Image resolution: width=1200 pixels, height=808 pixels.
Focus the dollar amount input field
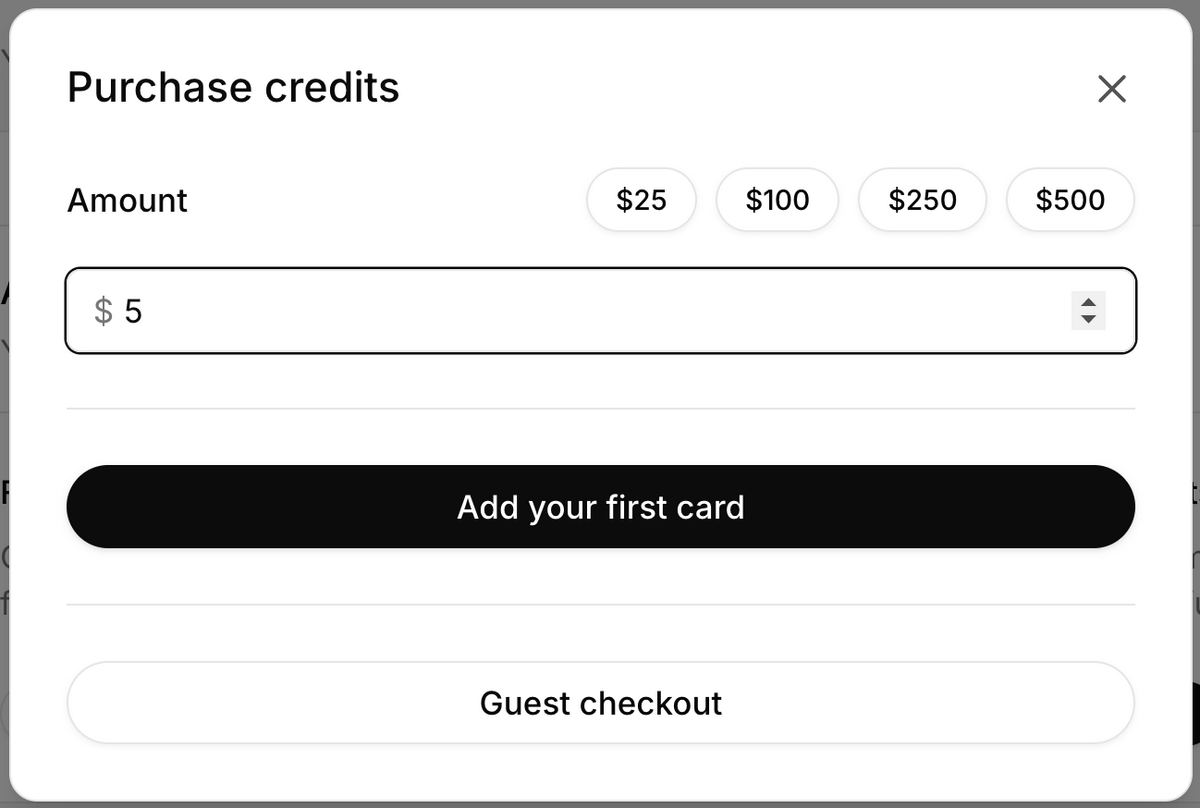[600, 311]
